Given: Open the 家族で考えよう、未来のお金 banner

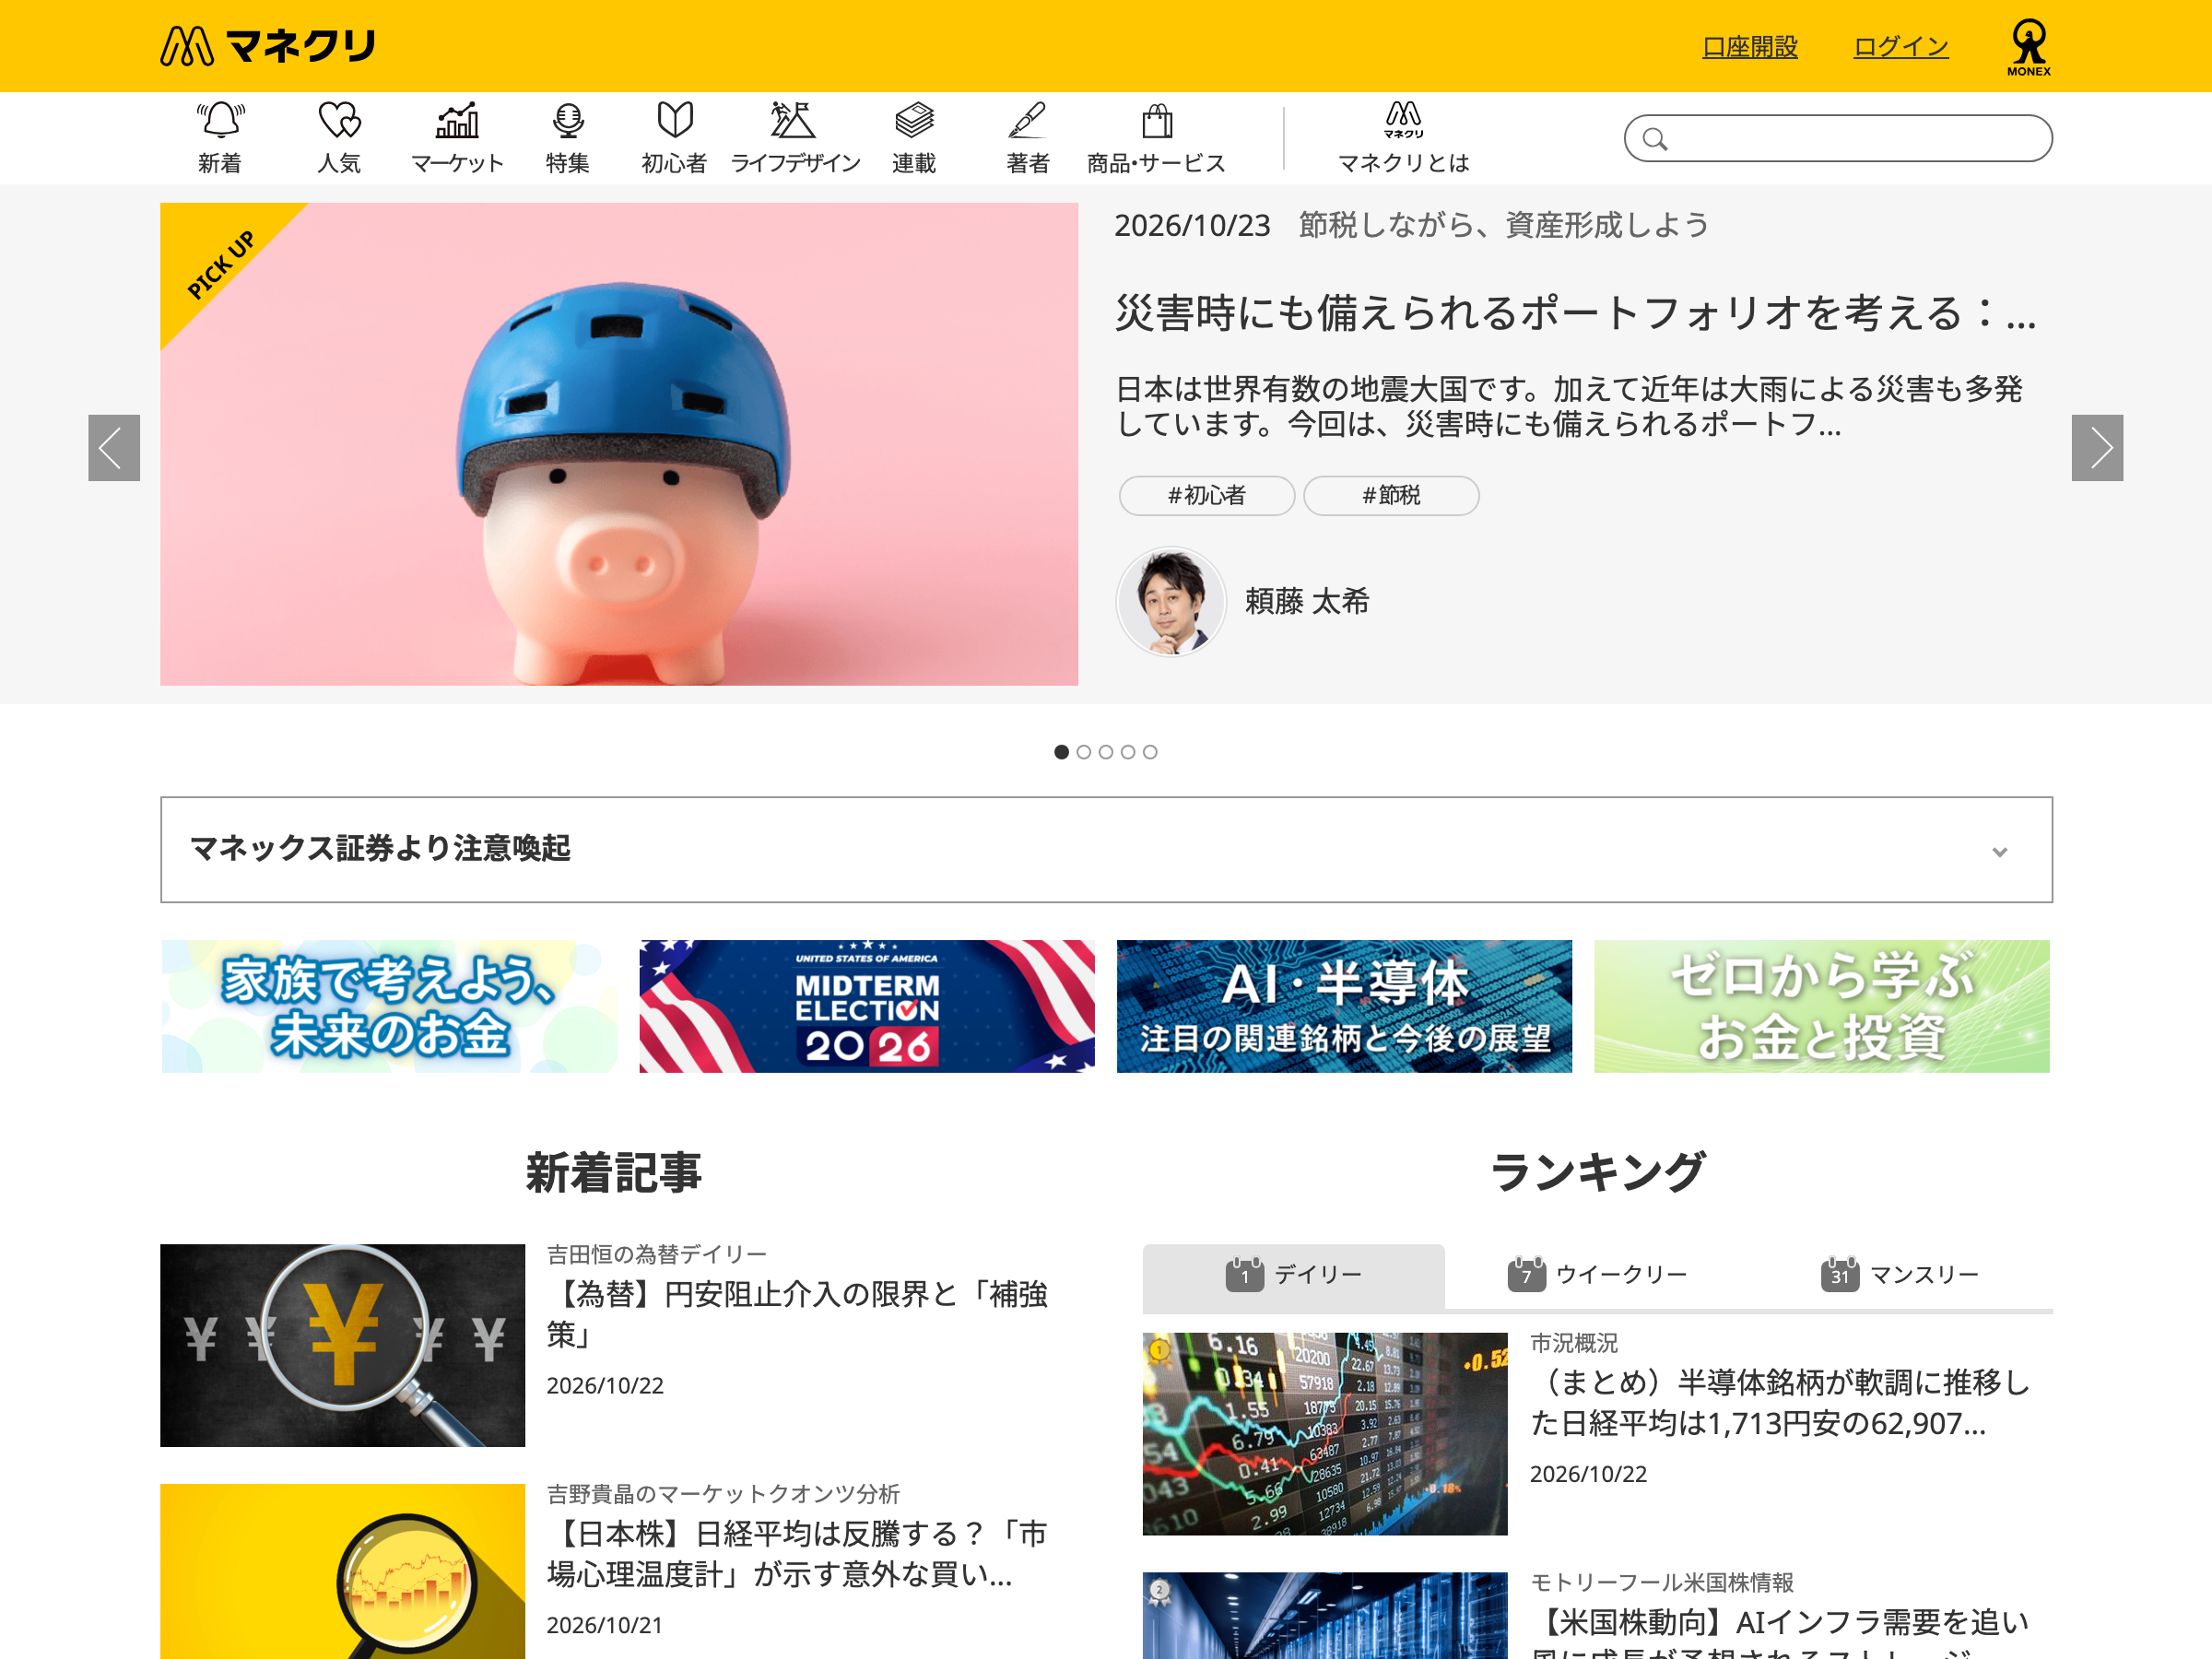Looking at the screenshot, I should (389, 1006).
